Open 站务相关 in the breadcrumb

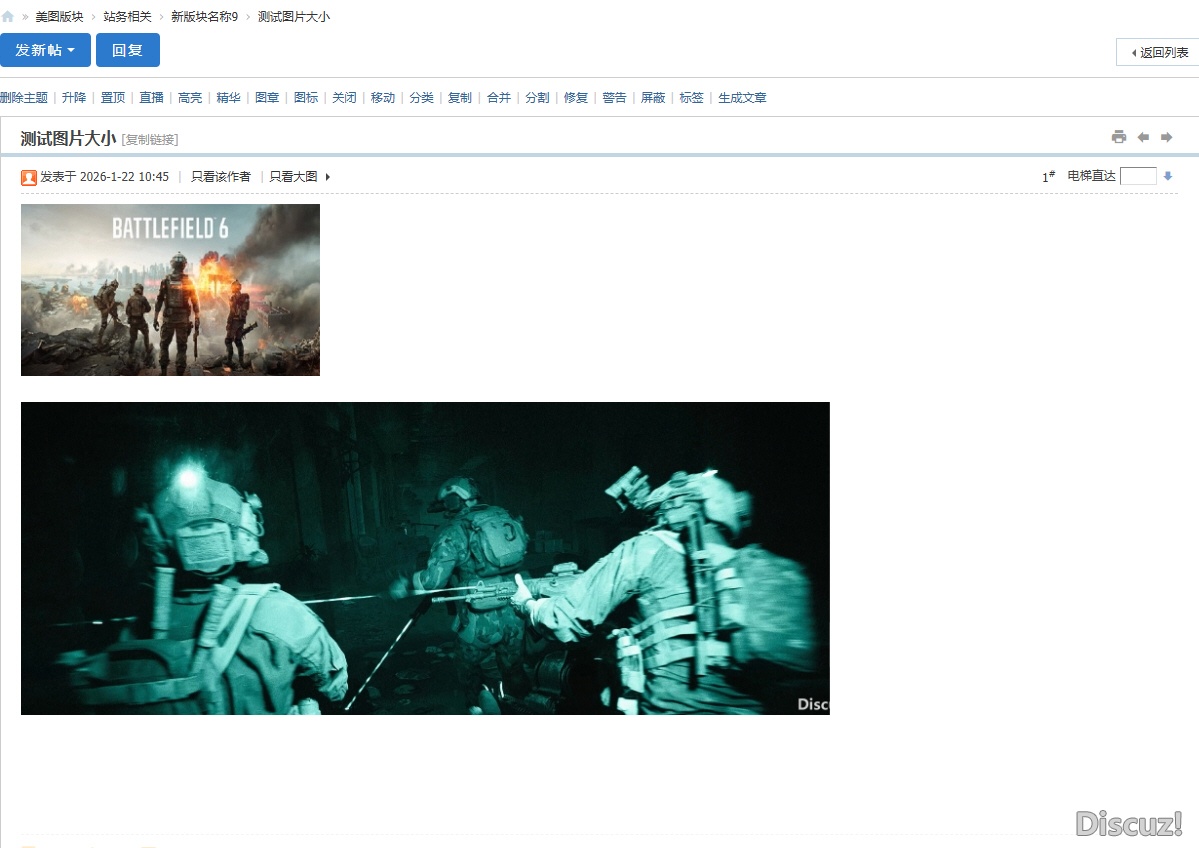[127, 17]
